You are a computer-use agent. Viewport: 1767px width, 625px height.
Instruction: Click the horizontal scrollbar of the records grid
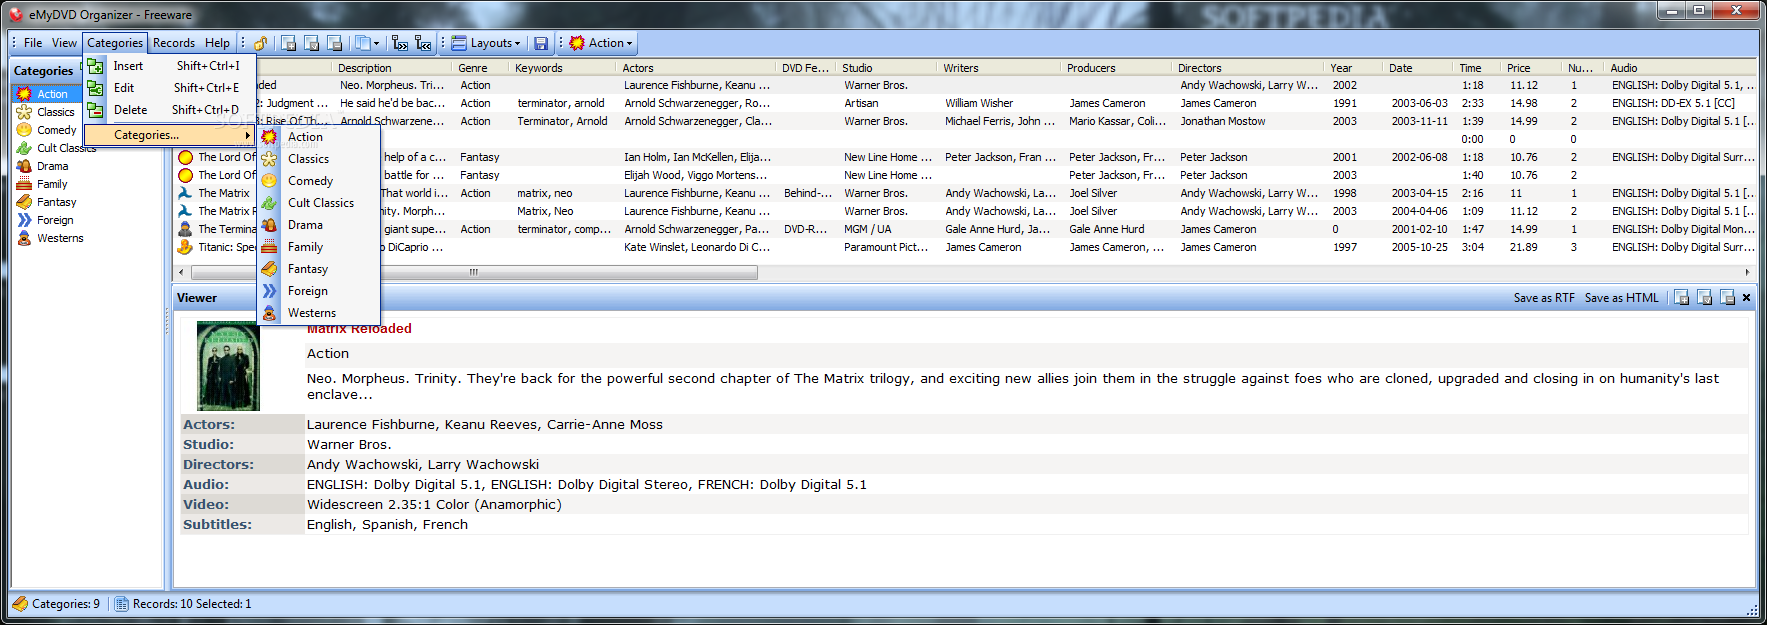tap(473, 272)
